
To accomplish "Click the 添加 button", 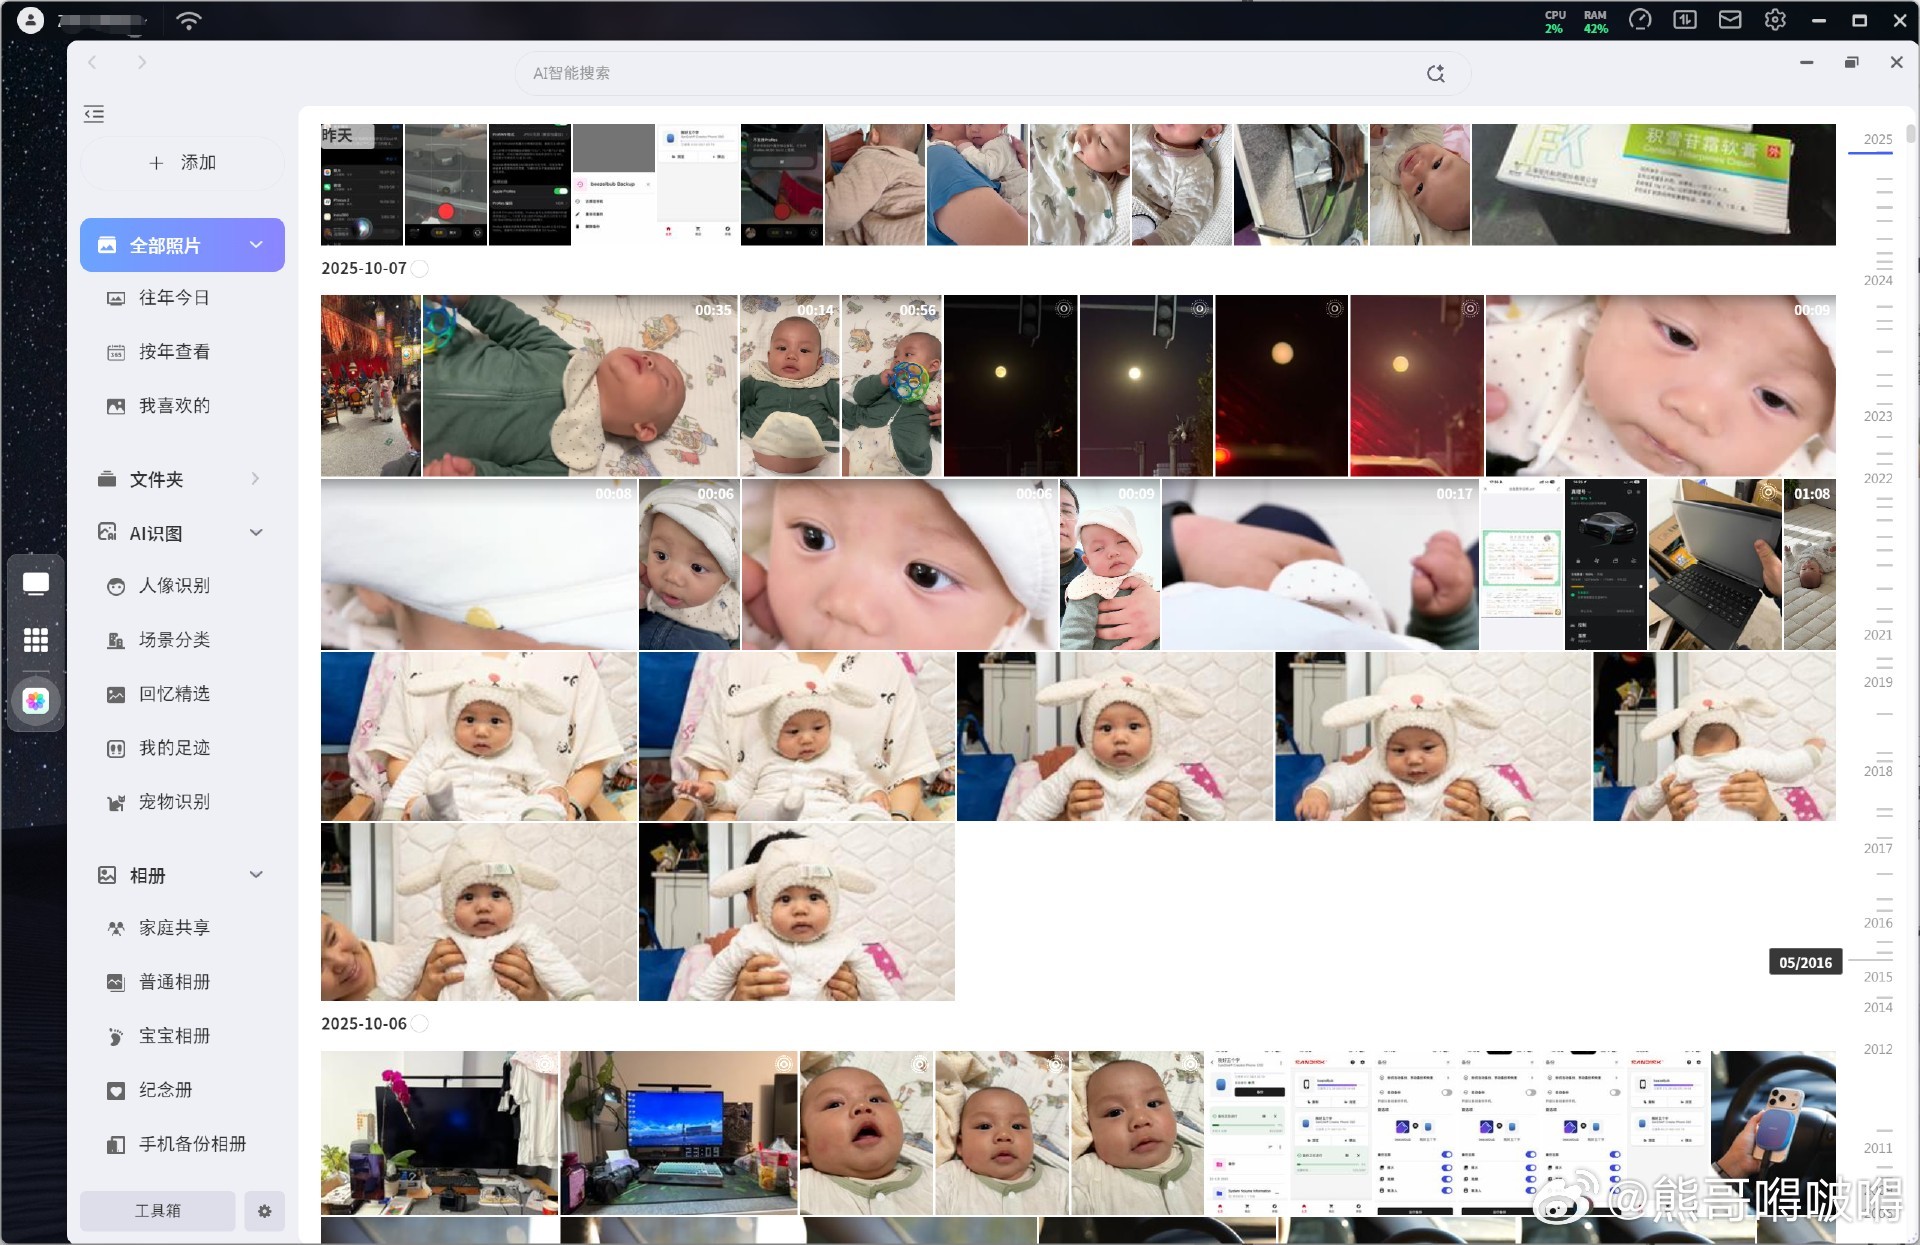I will [x=182, y=163].
